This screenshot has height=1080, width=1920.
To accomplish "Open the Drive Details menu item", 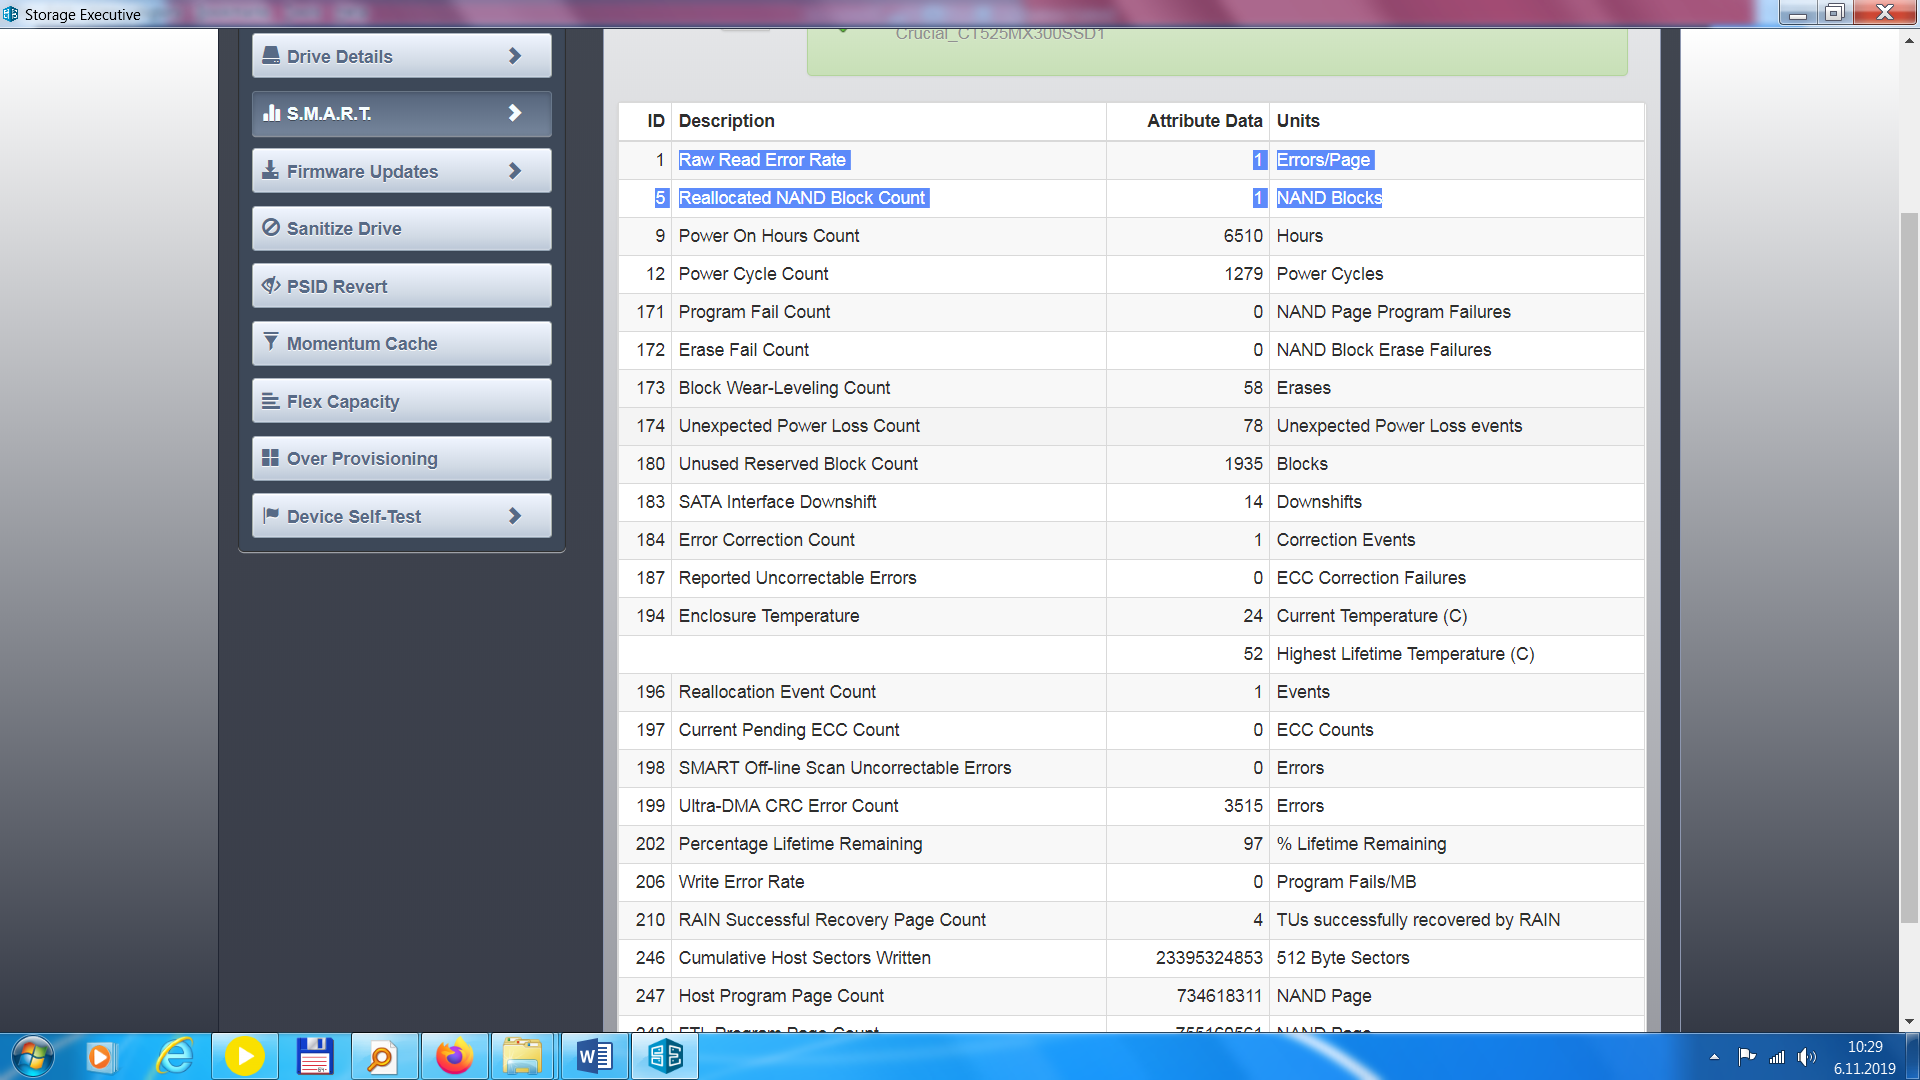I will [x=401, y=56].
